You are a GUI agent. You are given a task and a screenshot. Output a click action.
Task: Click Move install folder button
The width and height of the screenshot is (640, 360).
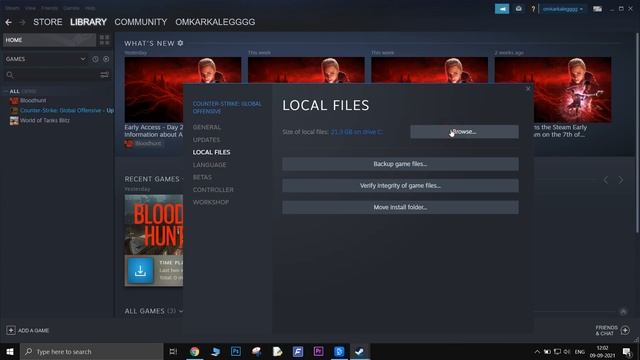(400, 207)
